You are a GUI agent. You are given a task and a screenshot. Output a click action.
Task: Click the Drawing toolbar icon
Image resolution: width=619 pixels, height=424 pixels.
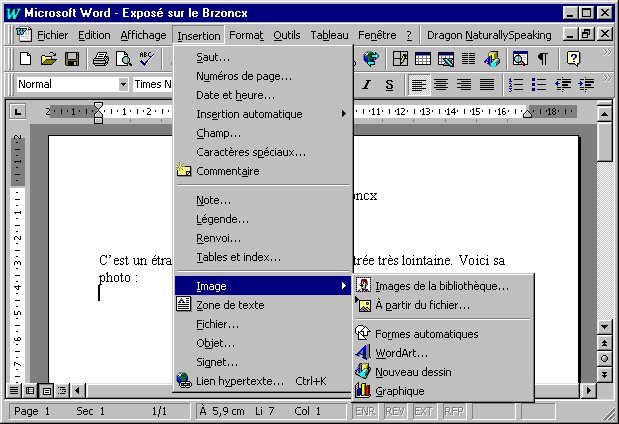(x=492, y=59)
